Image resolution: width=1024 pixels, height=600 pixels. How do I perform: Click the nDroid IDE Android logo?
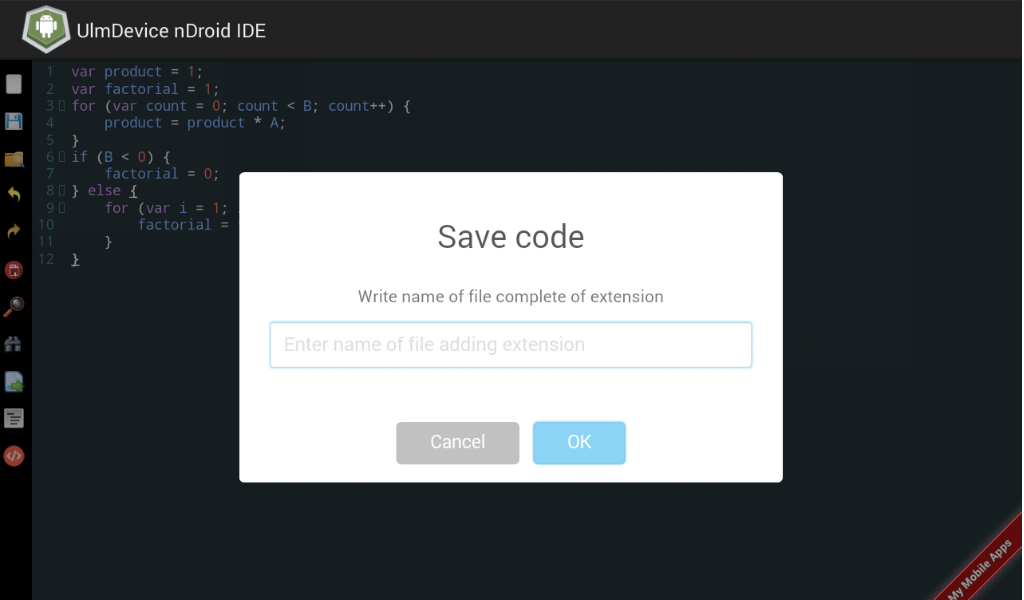[x=46, y=29]
